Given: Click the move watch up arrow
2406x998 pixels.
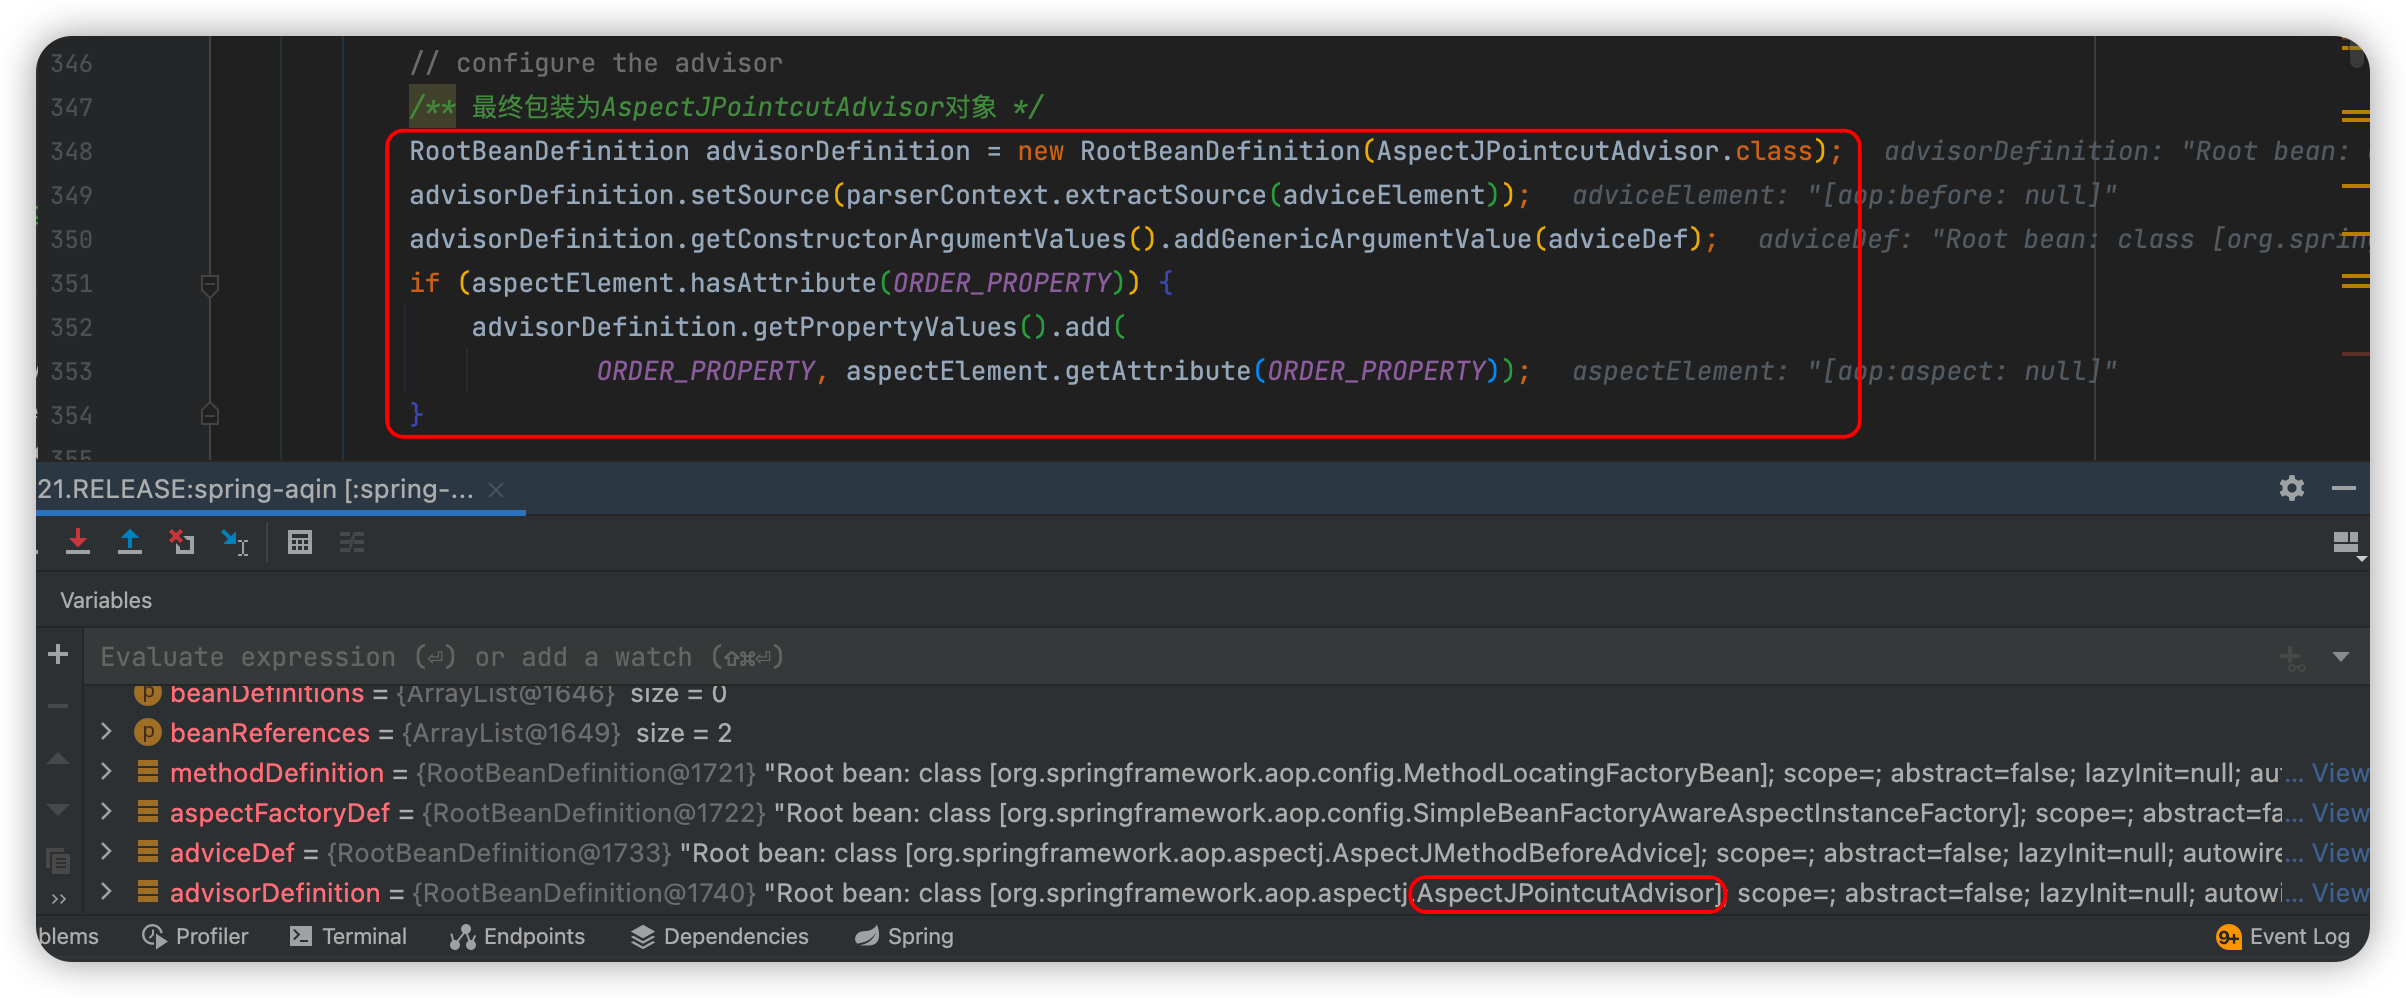Looking at the screenshot, I should point(58,759).
